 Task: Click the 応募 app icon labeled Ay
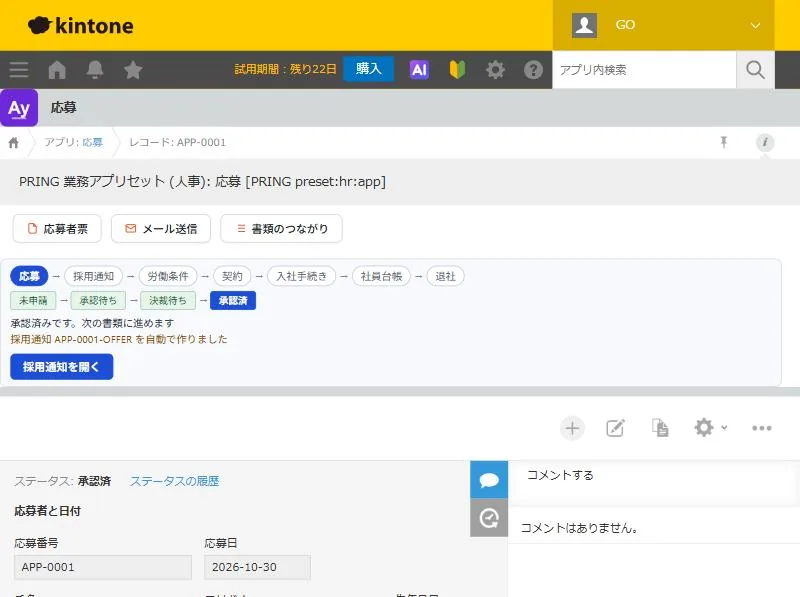(x=19, y=108)
